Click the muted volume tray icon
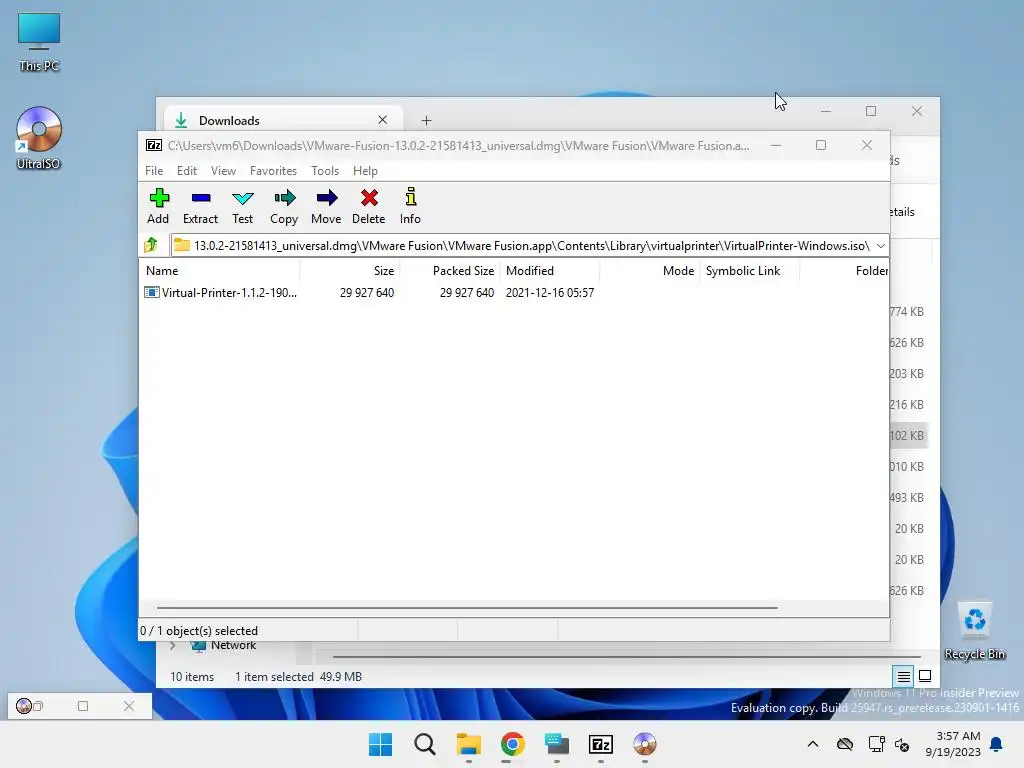This screenshot has width=1024, height=768. (x=902, y=744)
